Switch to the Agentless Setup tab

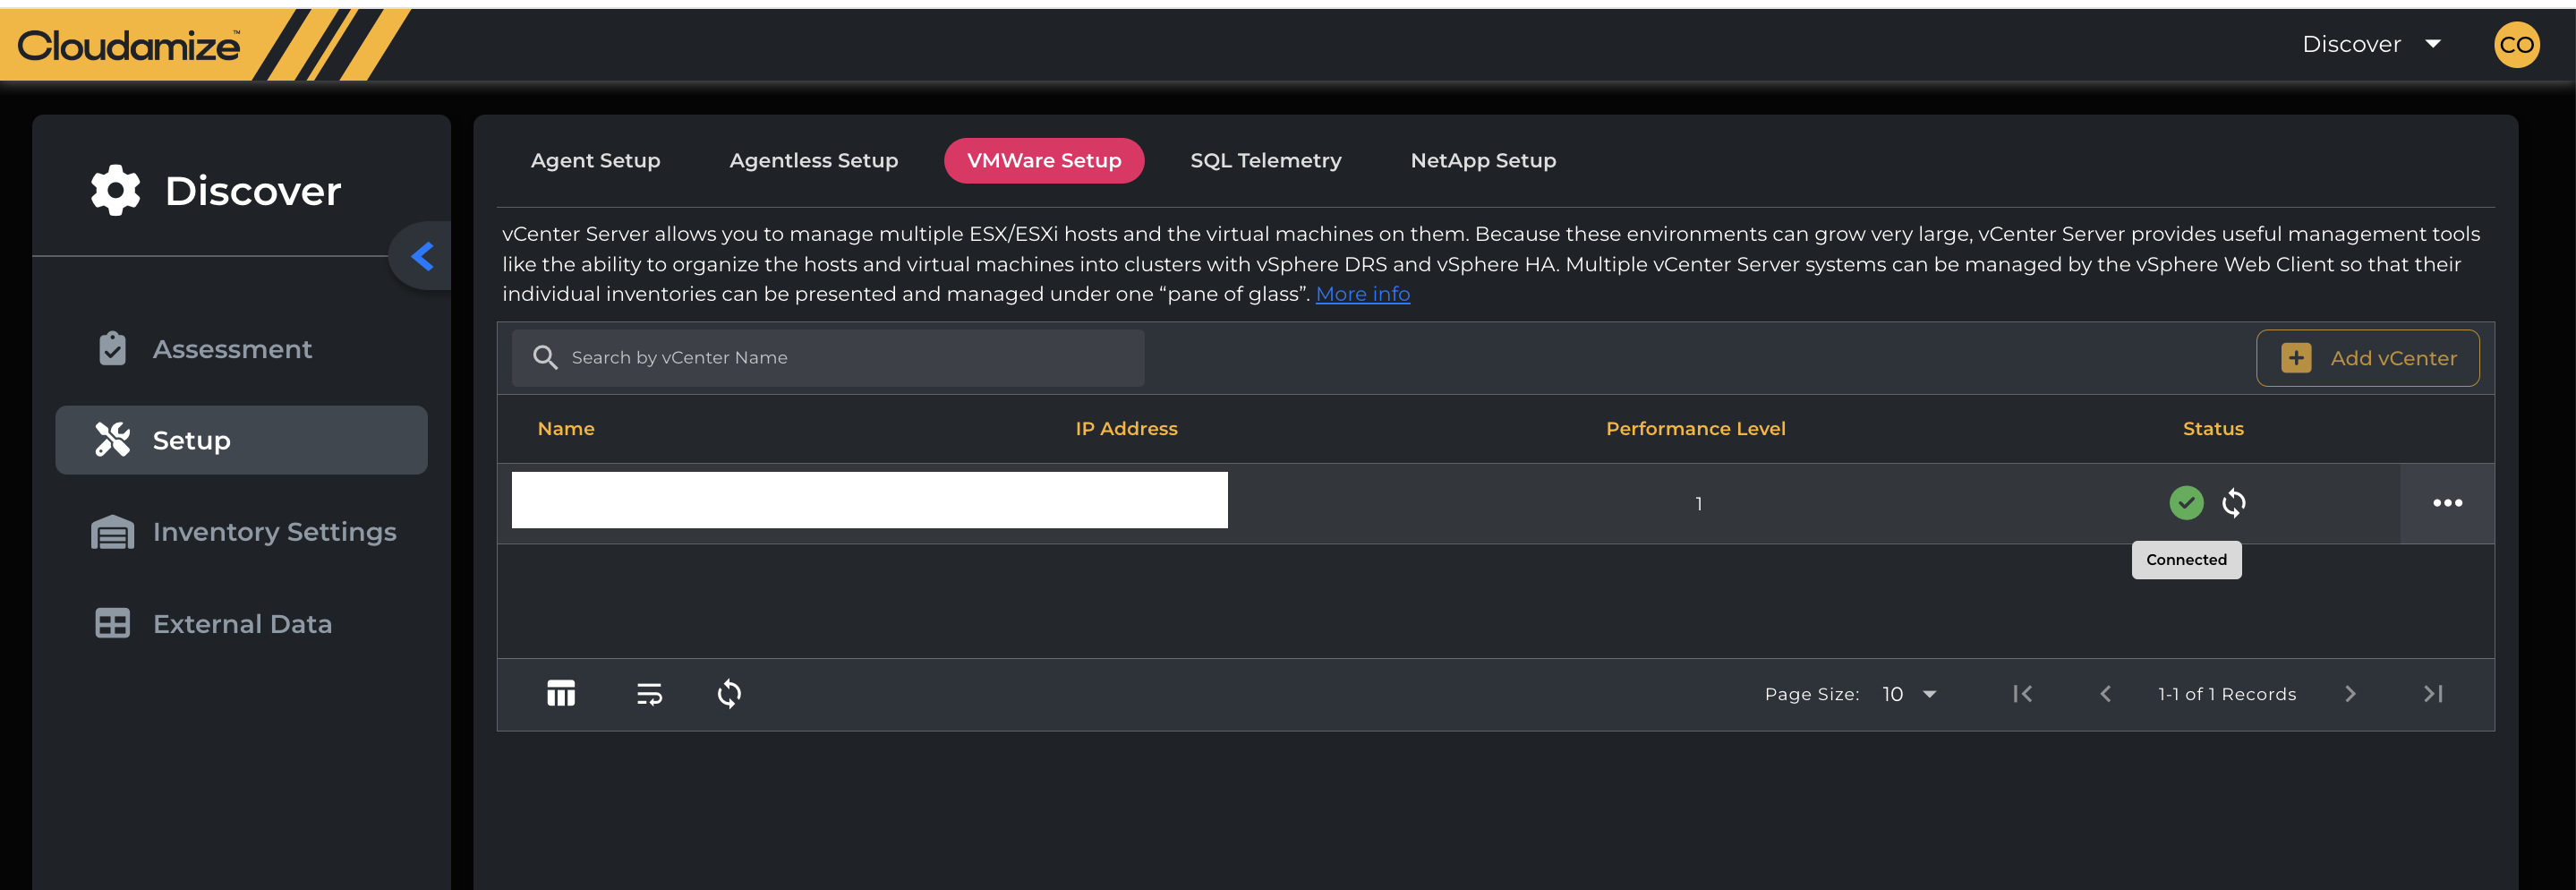pyautogui.click(x=813, y=161)
